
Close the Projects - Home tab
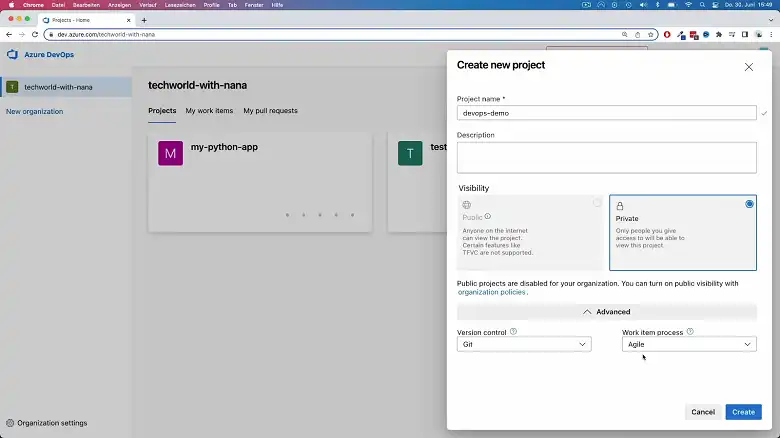[x=128, y=20]
